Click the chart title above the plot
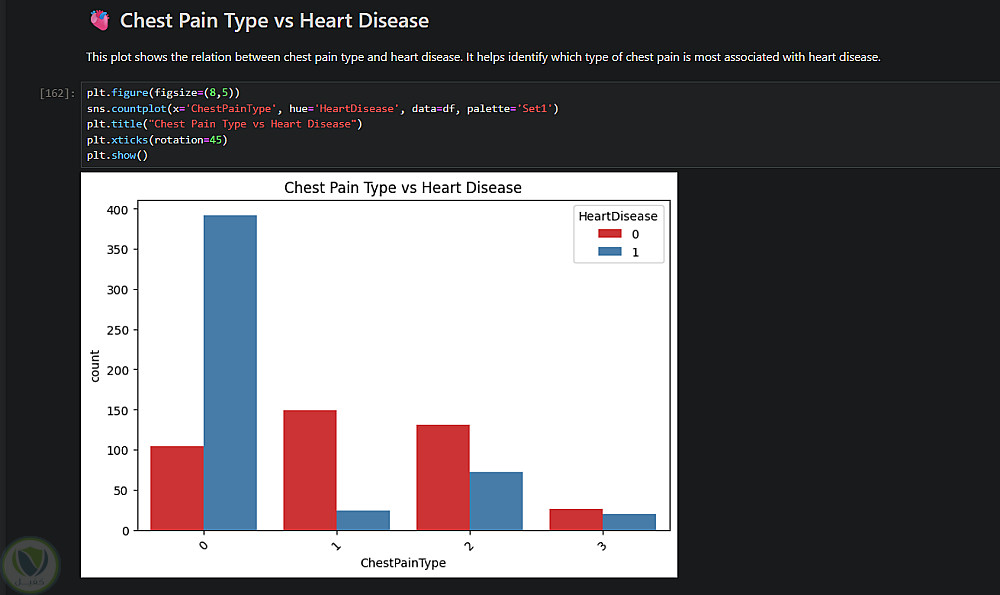This screenshot has height=595, width=1000. click(x=403, y=187)
